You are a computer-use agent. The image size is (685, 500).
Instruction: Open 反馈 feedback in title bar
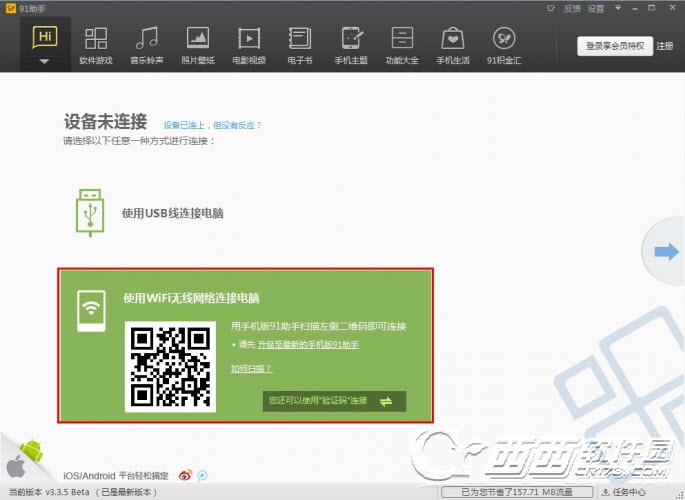[x=572, y=8]
